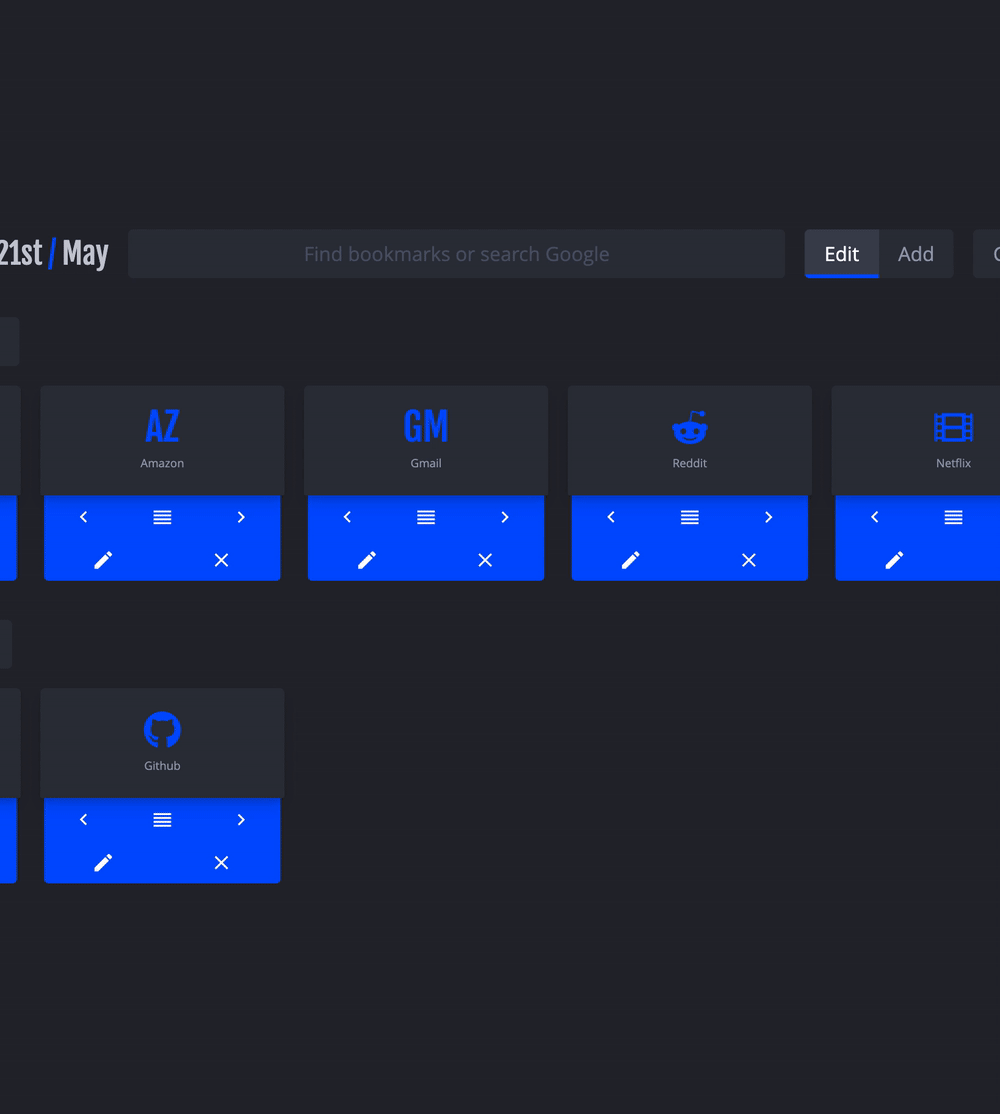Edit the Github bookmark with the pencil
This screenshot has width=1000, height=1114.
tap(103, 862)
